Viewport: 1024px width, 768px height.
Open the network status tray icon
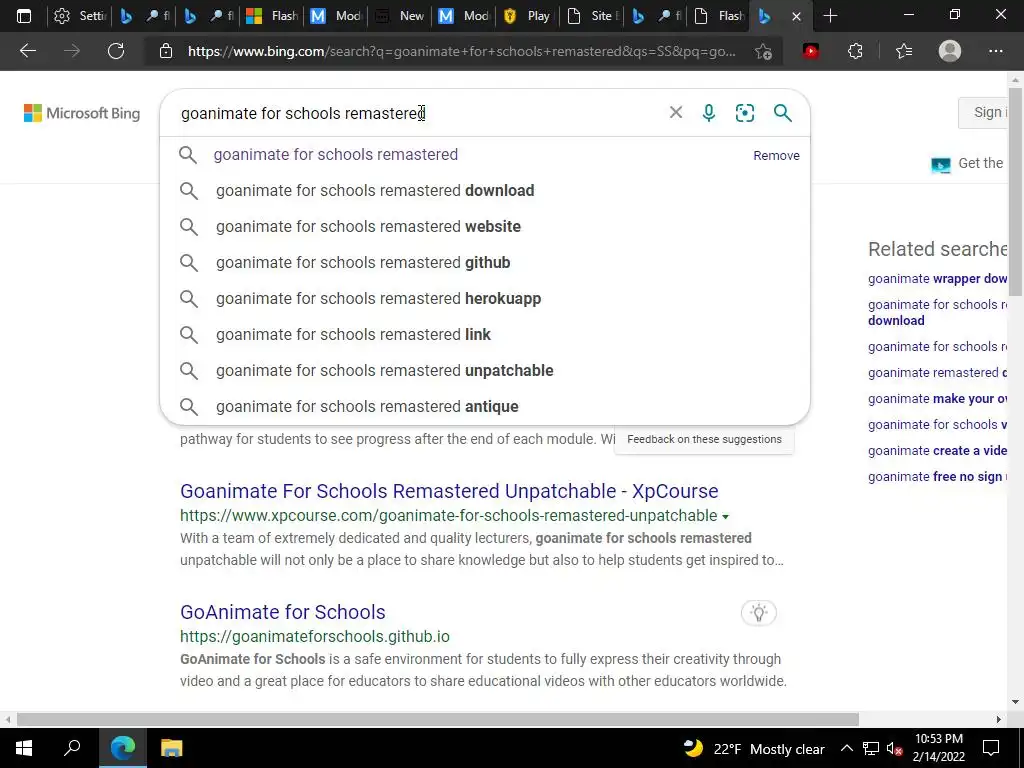(x=871, y=748)
